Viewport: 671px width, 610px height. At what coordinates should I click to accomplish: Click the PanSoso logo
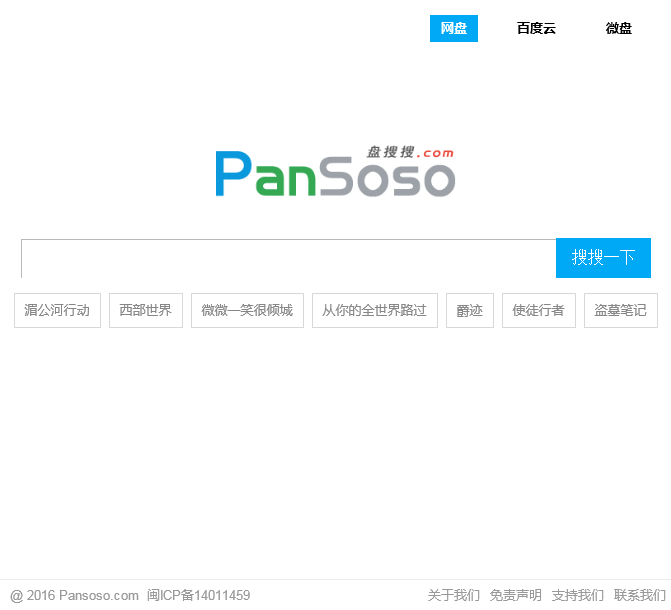click(335, 172)
